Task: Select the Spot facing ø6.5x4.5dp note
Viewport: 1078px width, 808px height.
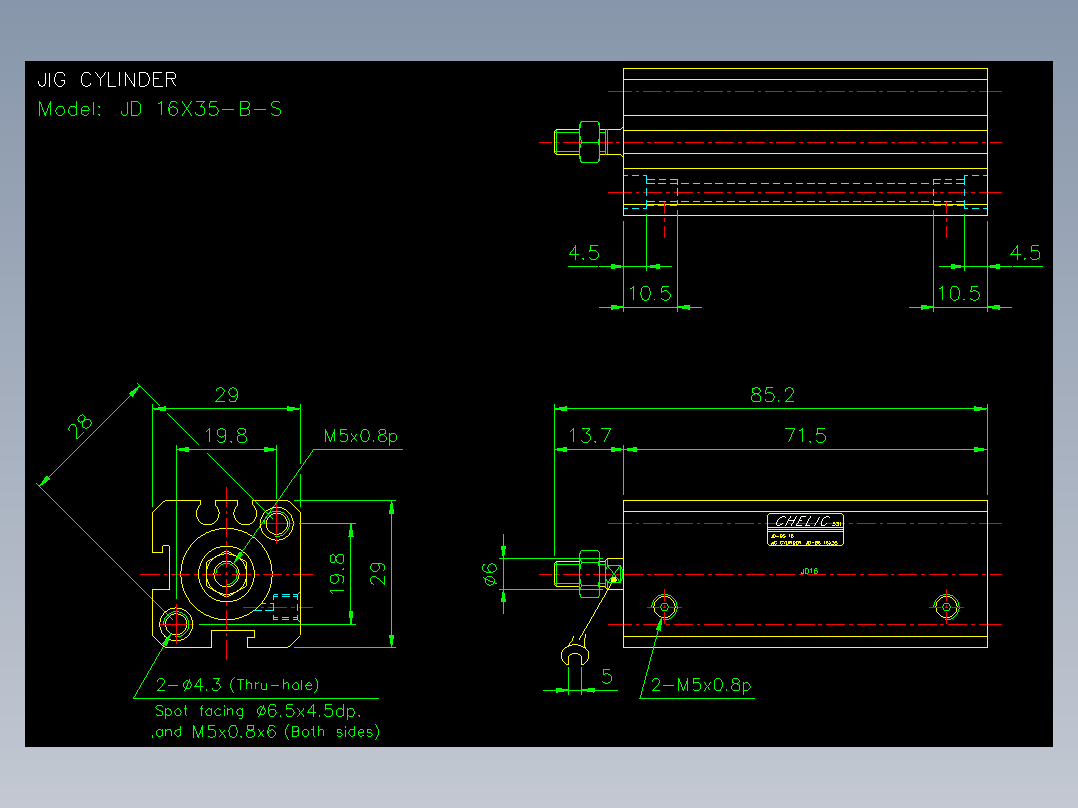Action: [258, 711]
